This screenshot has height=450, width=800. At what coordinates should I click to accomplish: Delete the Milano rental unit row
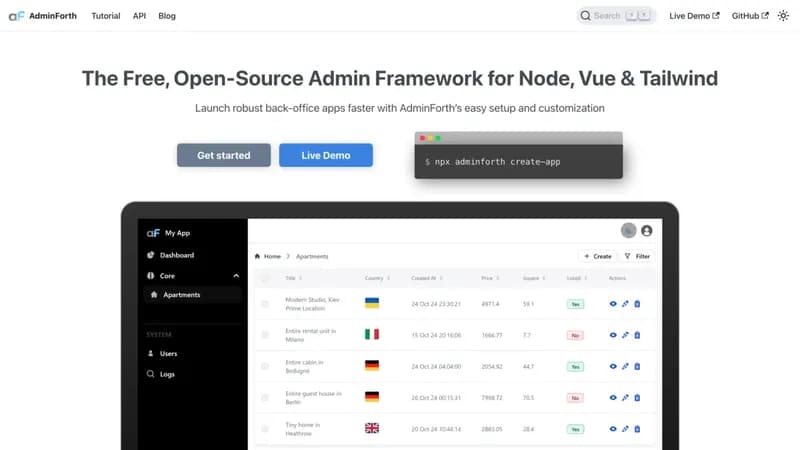637,335
